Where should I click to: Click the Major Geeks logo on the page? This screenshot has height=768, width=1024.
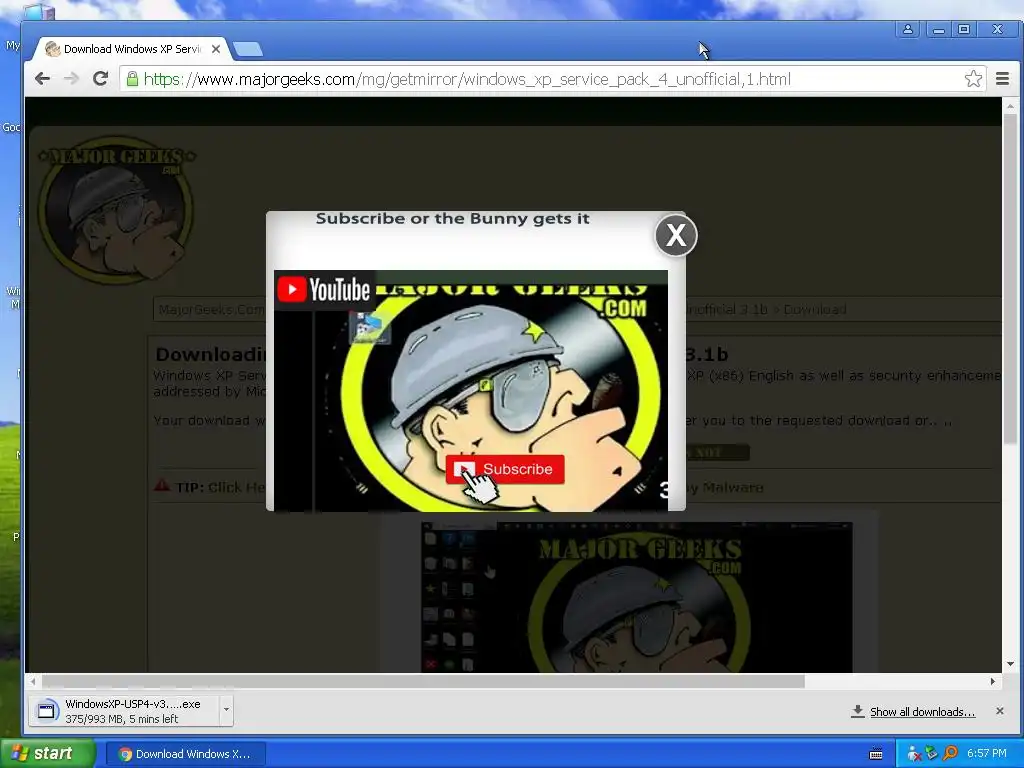pyautogui.click(x=116, y=210)
